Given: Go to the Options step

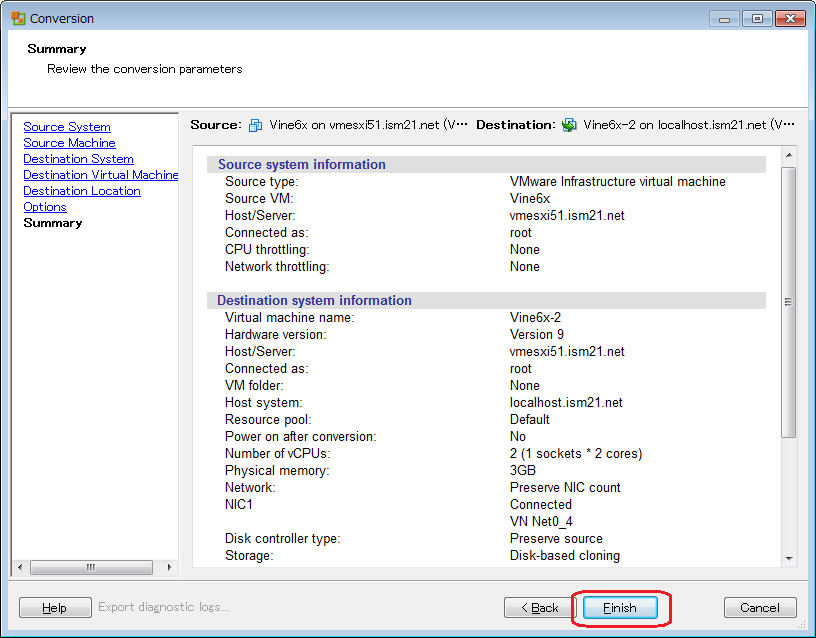Looking at the screenshot, I should 45,207.
